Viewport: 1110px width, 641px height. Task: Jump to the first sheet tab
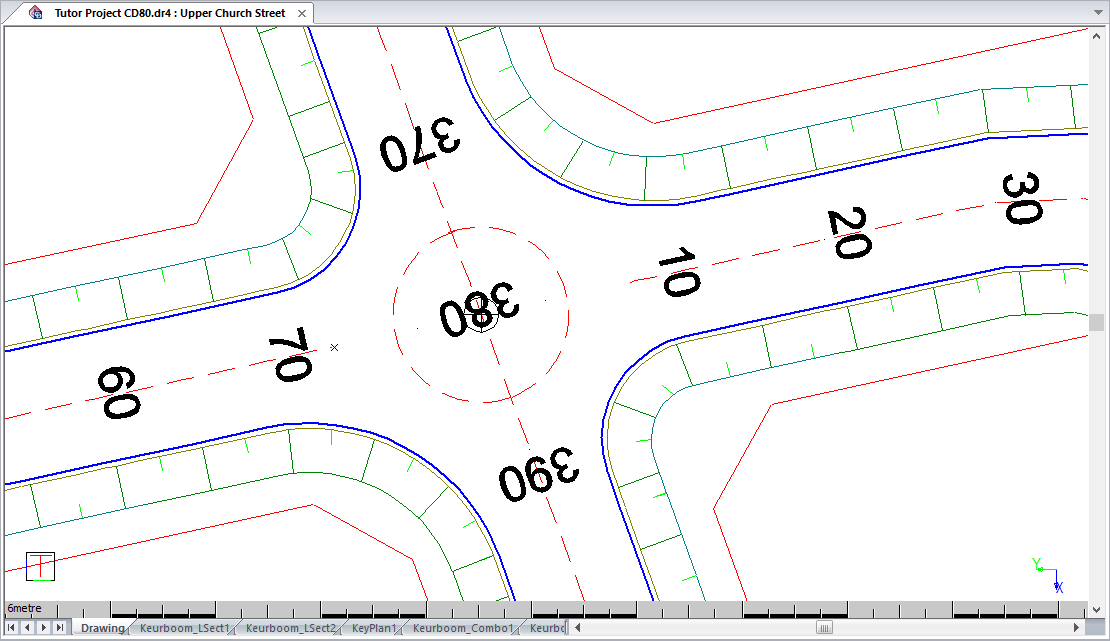tap(12, 628)
